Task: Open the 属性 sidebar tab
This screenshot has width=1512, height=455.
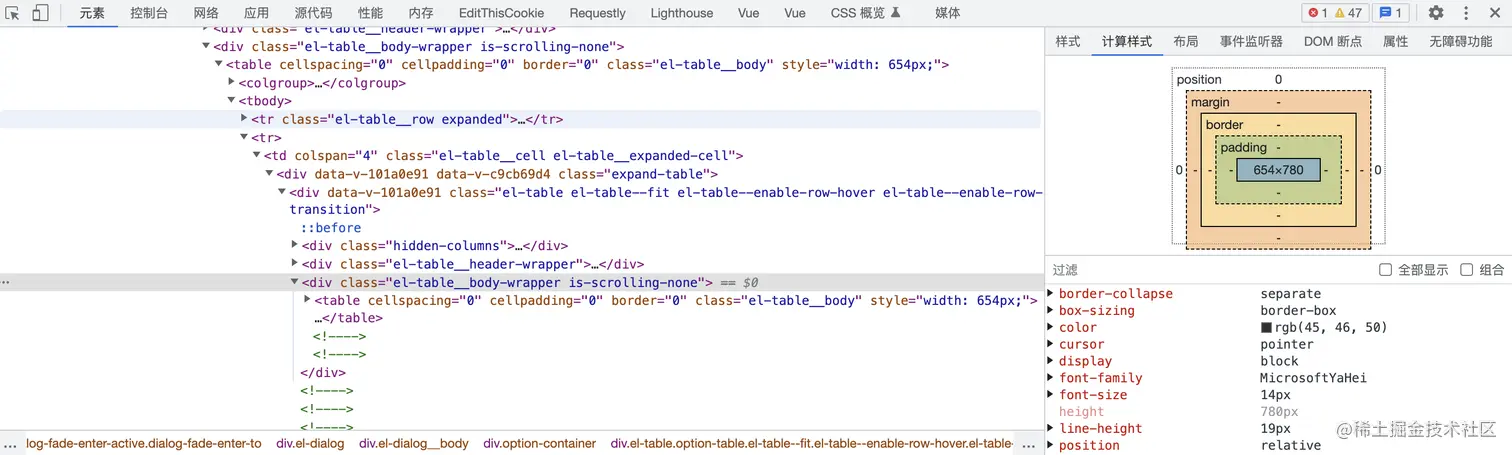Action: pos(1396,41)
